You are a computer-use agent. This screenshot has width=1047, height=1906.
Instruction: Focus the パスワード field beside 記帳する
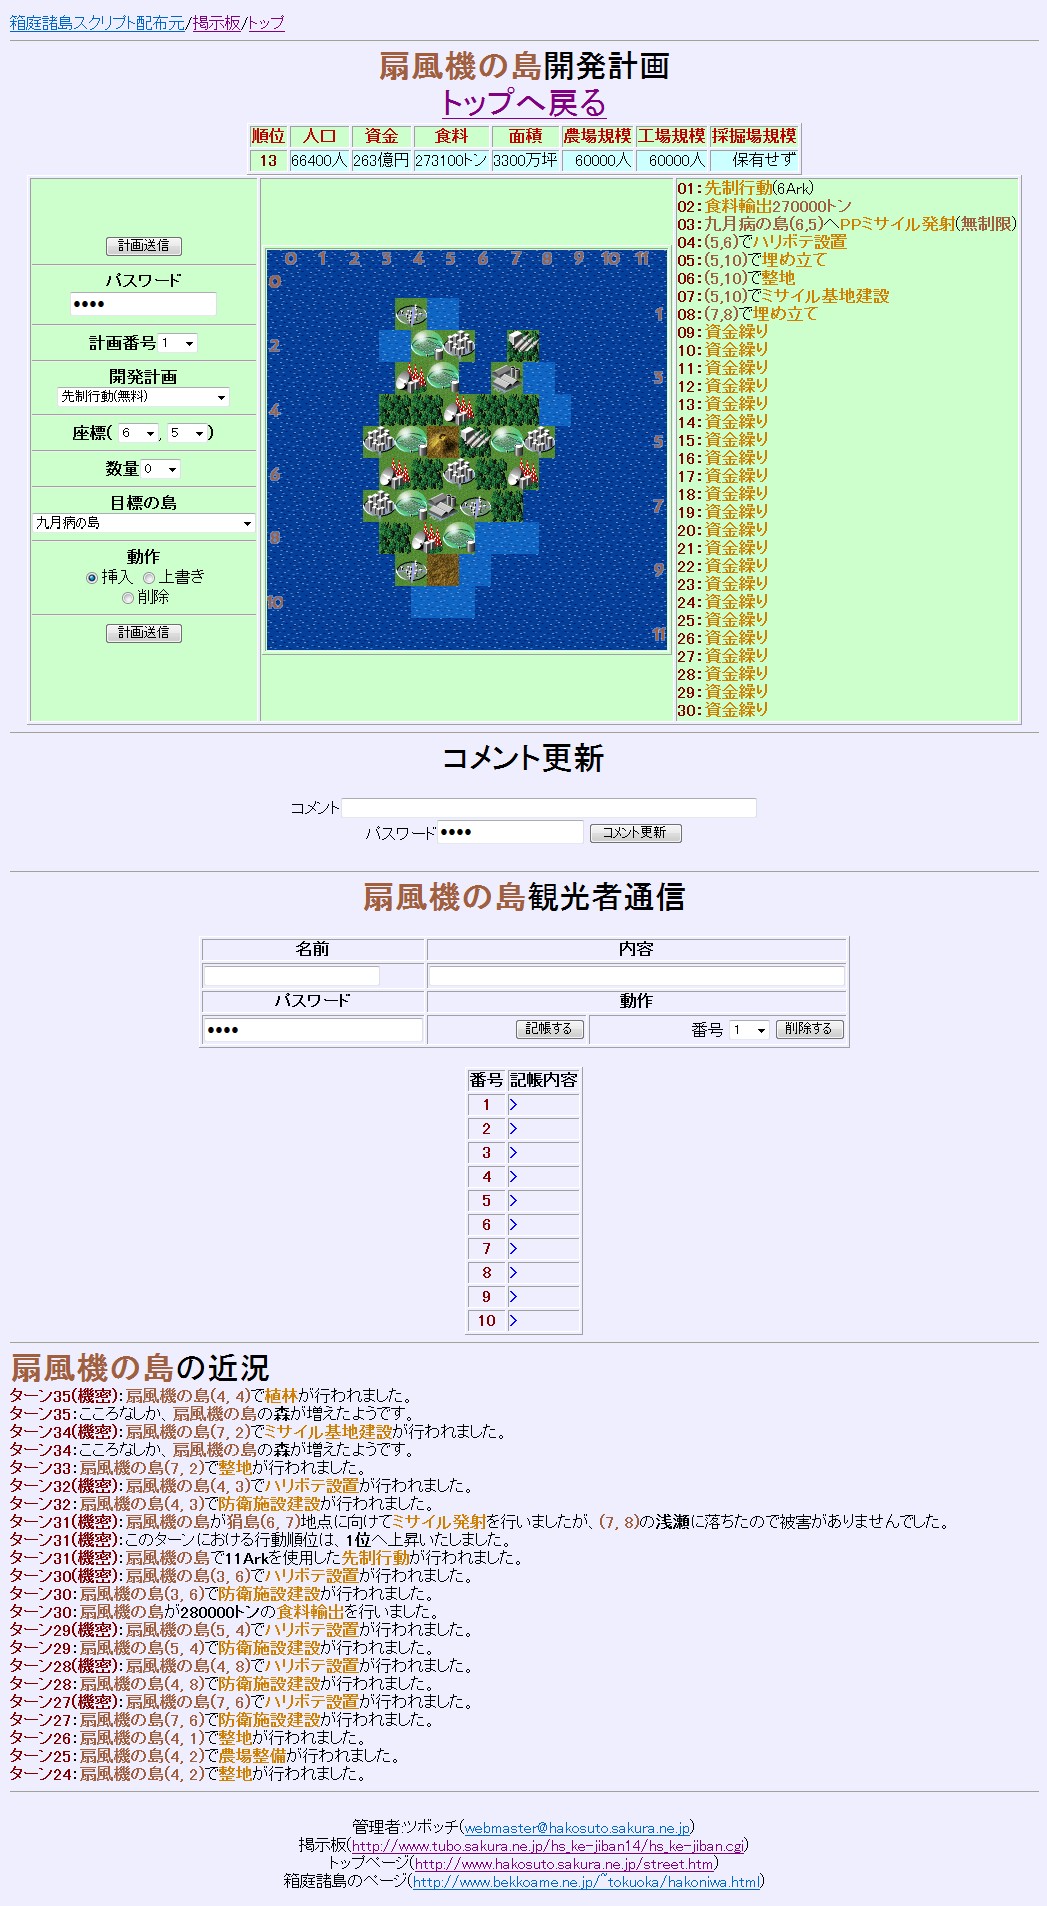pyautogui.click(x=313, y=1030)
